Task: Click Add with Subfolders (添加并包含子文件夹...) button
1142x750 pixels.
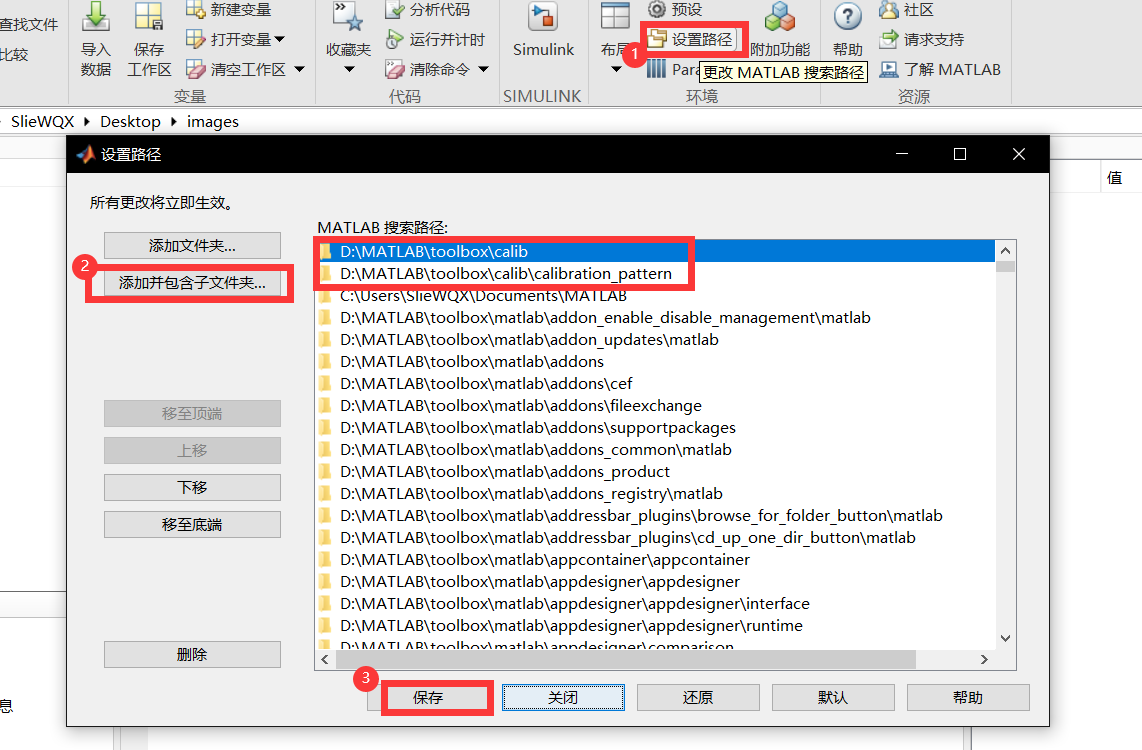Action: coord(192,283)
